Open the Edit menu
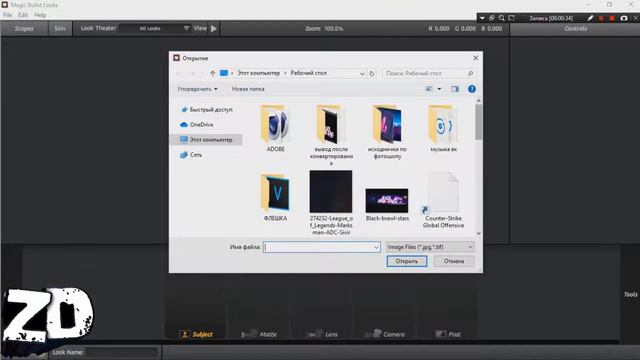 pyautogui.click(x=23, y=15)
